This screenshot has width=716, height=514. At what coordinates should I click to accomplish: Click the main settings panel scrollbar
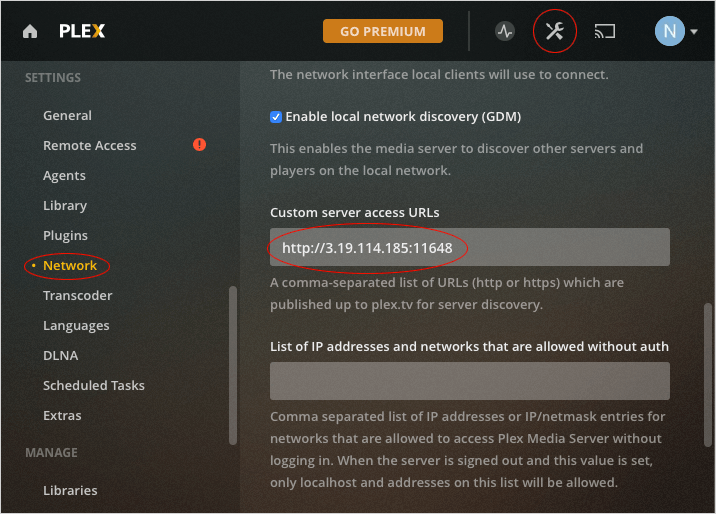708,374
